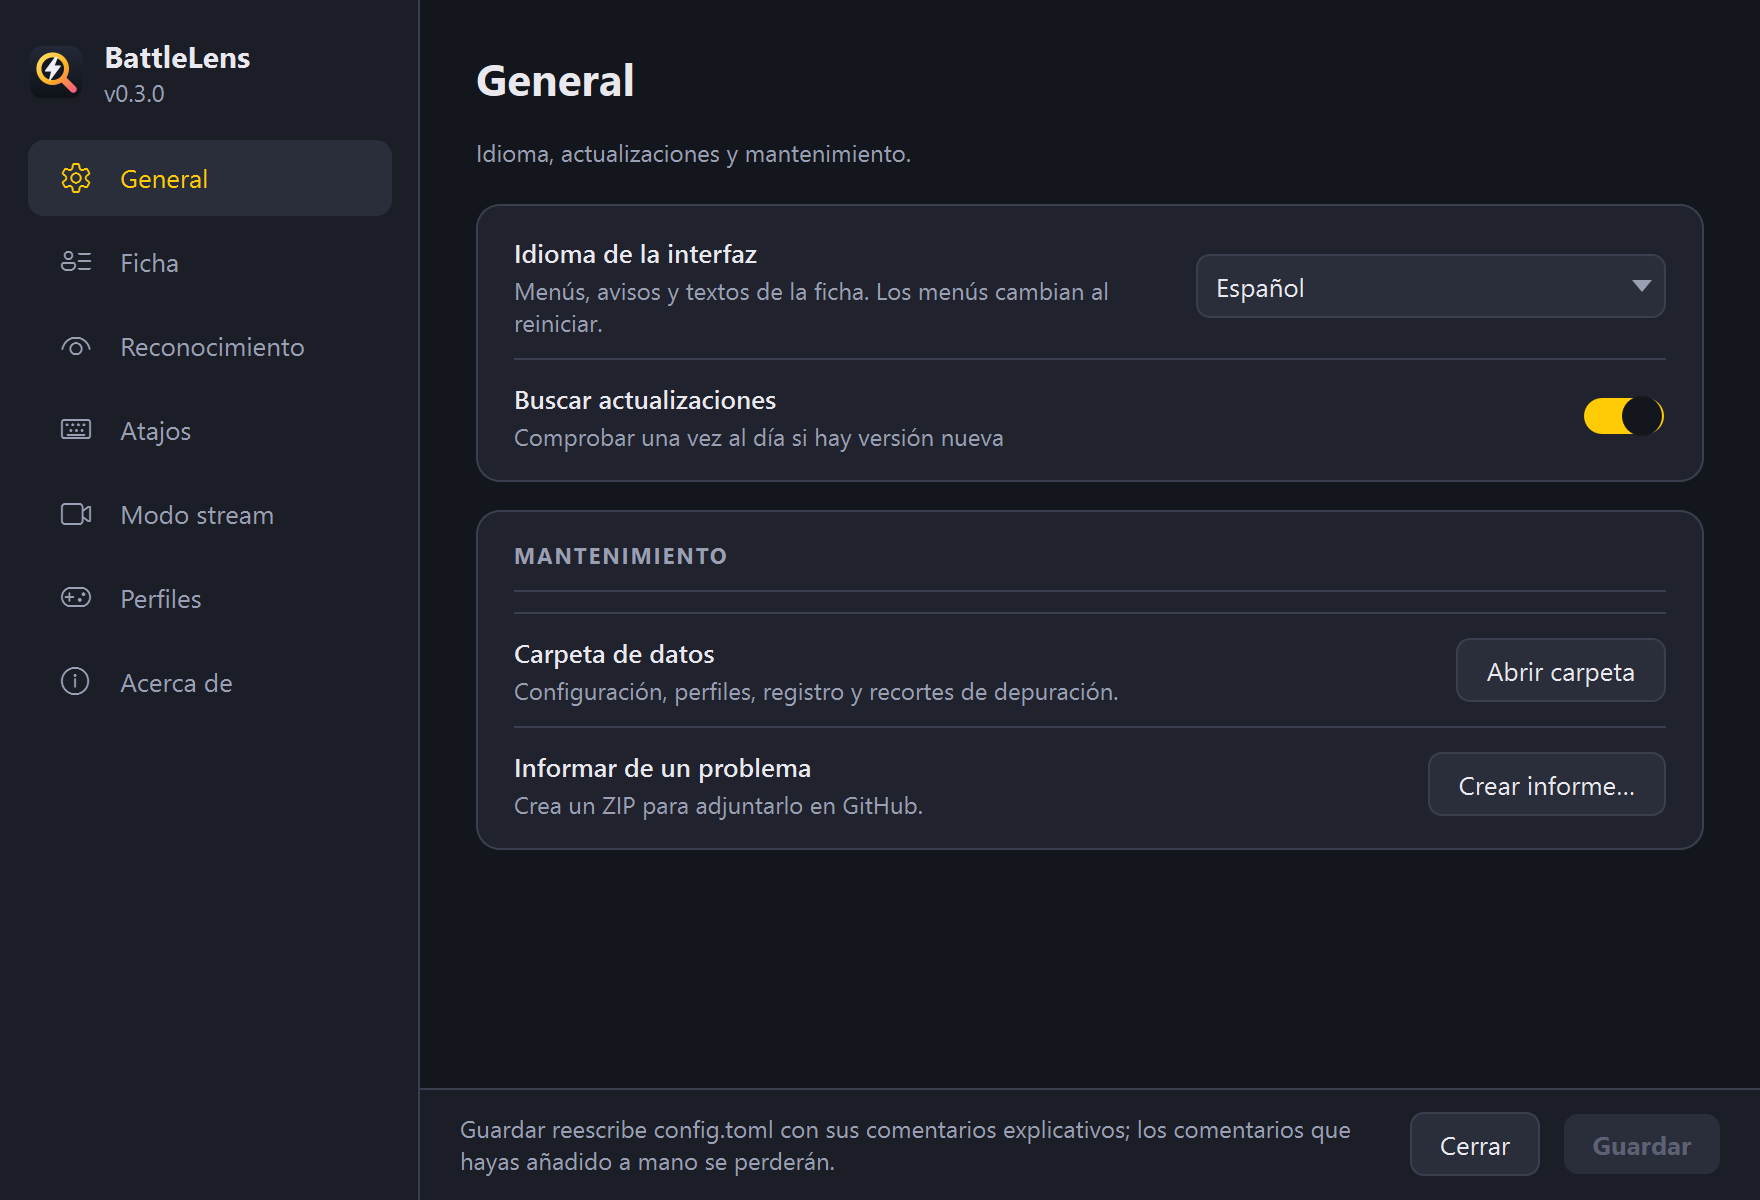Disable the Buscar actualizaciones switch
1760x1200 pixels.
point(1623,416)
